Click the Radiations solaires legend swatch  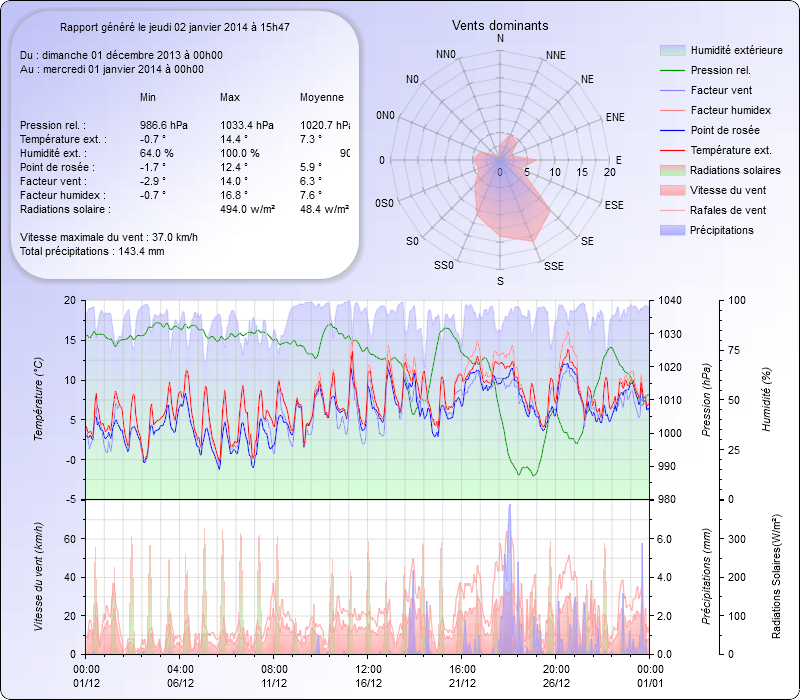(x=684, y=170)
